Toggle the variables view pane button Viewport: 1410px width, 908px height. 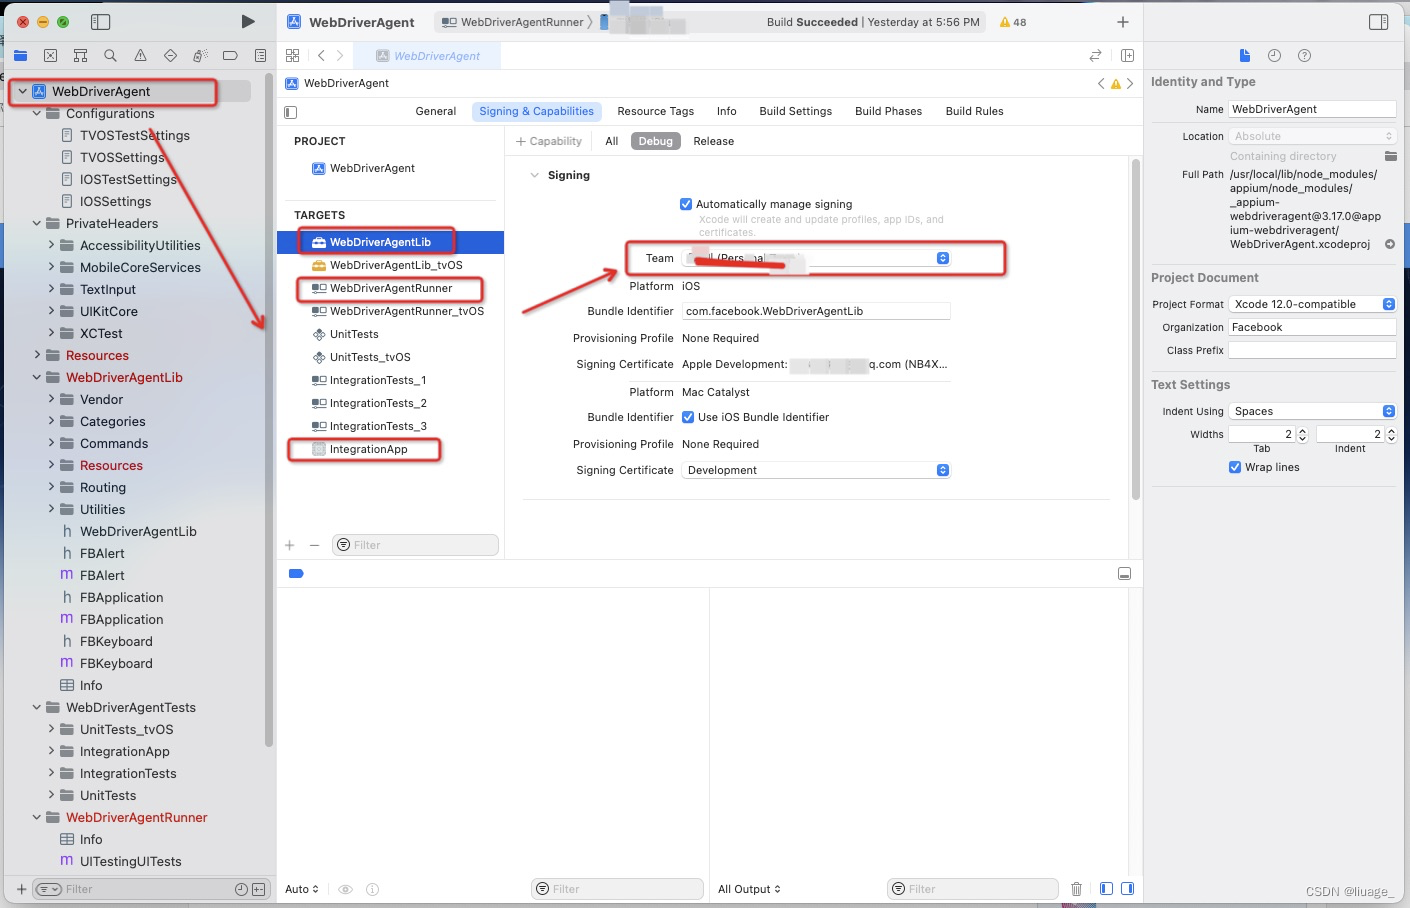pos(1106,889)
